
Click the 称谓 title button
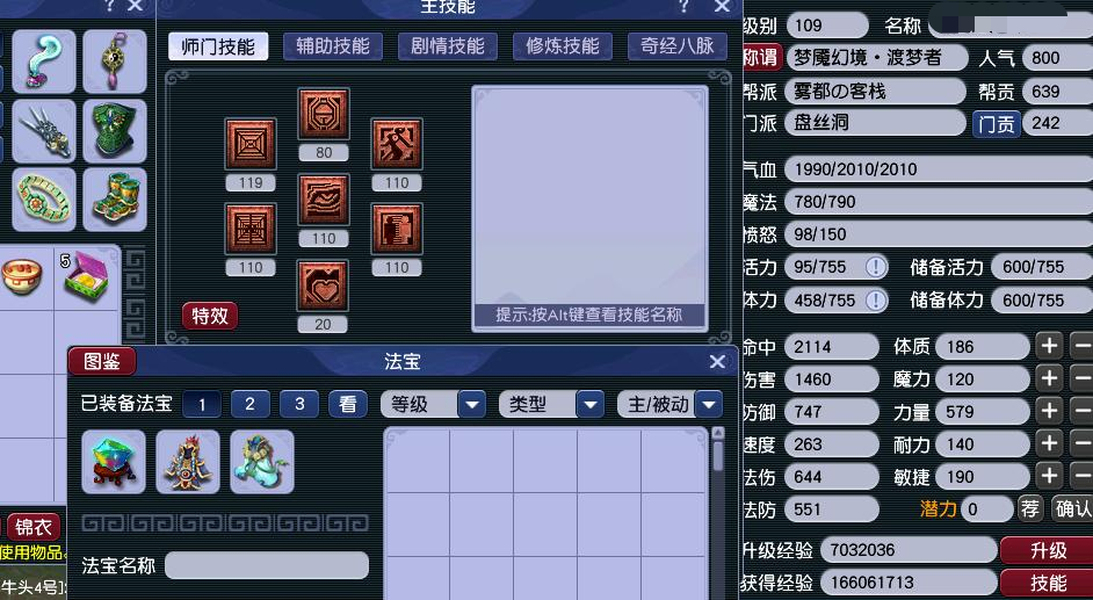763,58
